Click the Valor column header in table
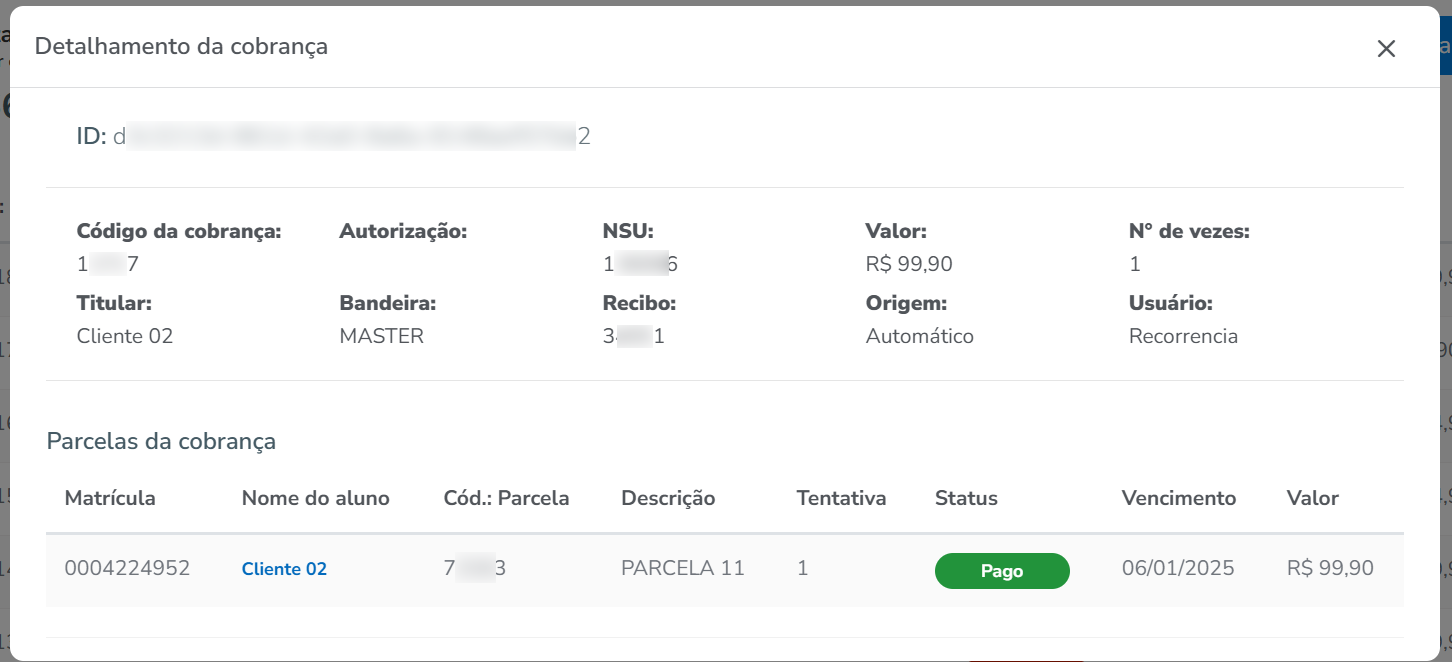The width and height of the screenshot is (1452, 662). 1312,498
